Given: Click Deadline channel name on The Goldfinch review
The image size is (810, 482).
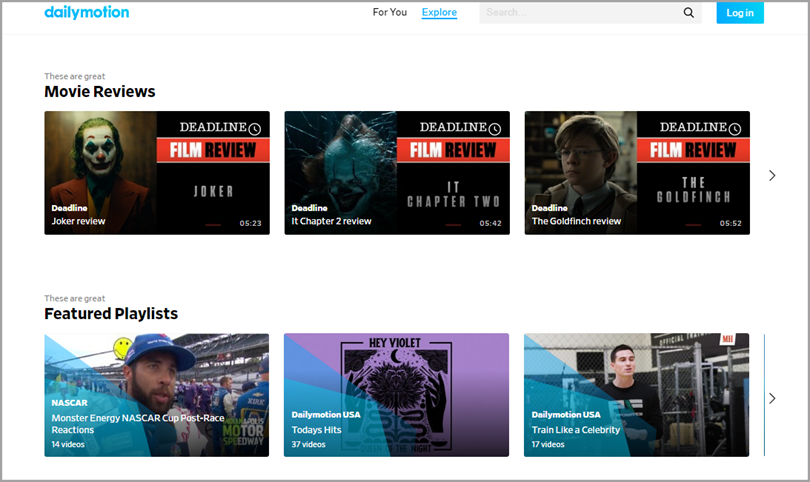Looking at the screenshot, I should (550, 208).
